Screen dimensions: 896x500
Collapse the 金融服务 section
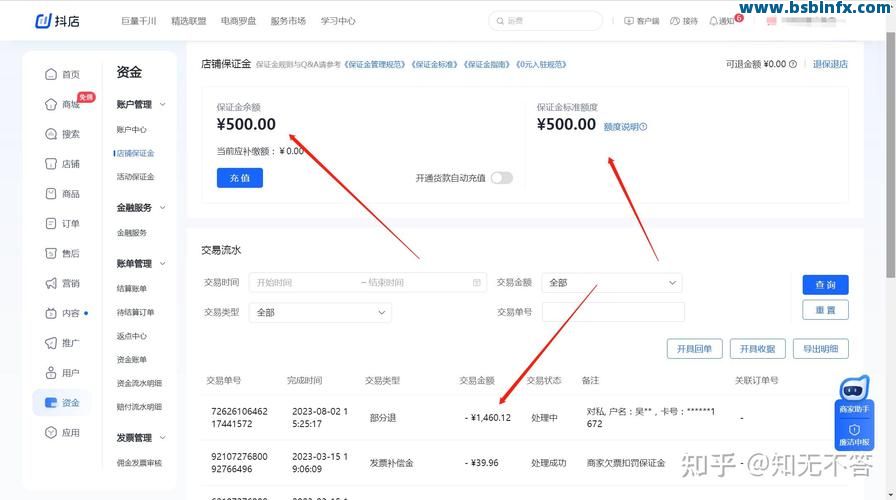click(x=163, y=207)
